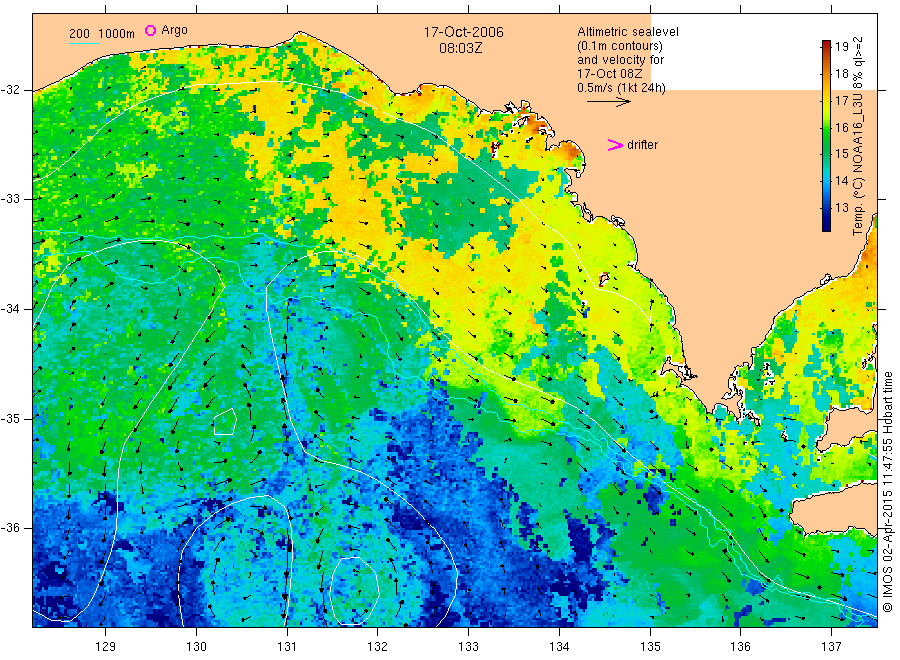Viewport: 900px width, 660px height.
Task: Click the longitude label 136
Action: point(740,647)
